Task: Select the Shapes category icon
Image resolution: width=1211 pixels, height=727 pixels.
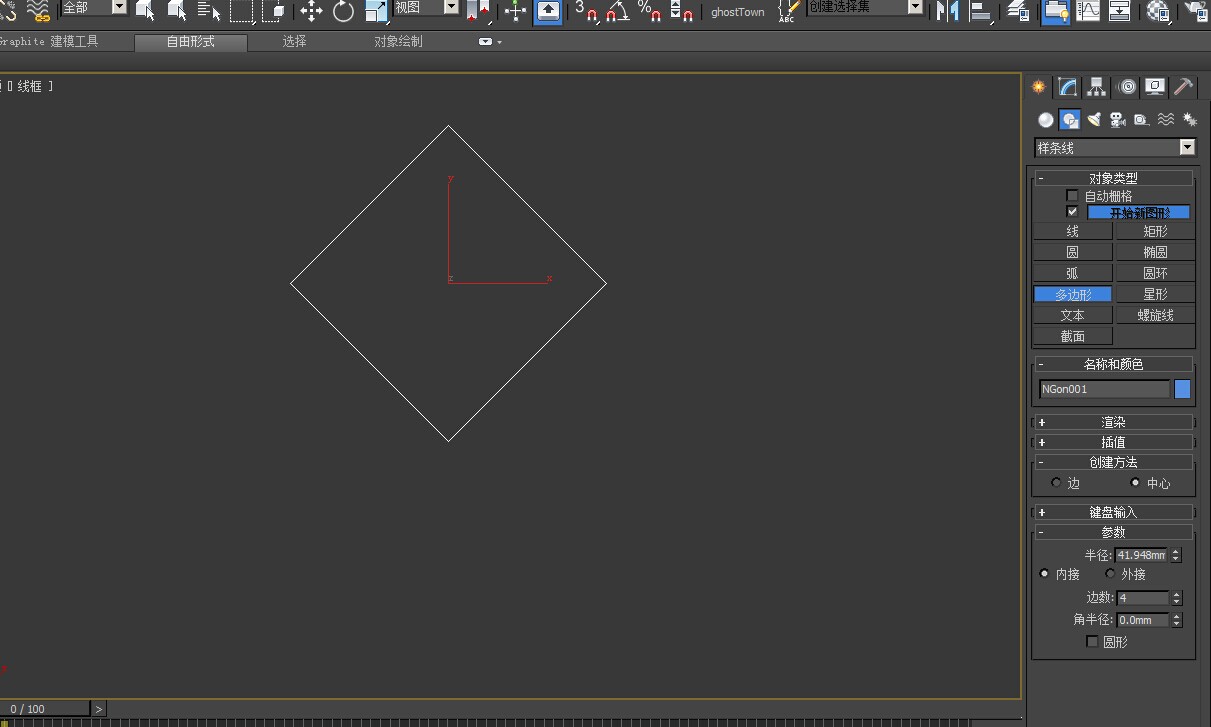Action: pyautogui.click(x=1070, y=120)
